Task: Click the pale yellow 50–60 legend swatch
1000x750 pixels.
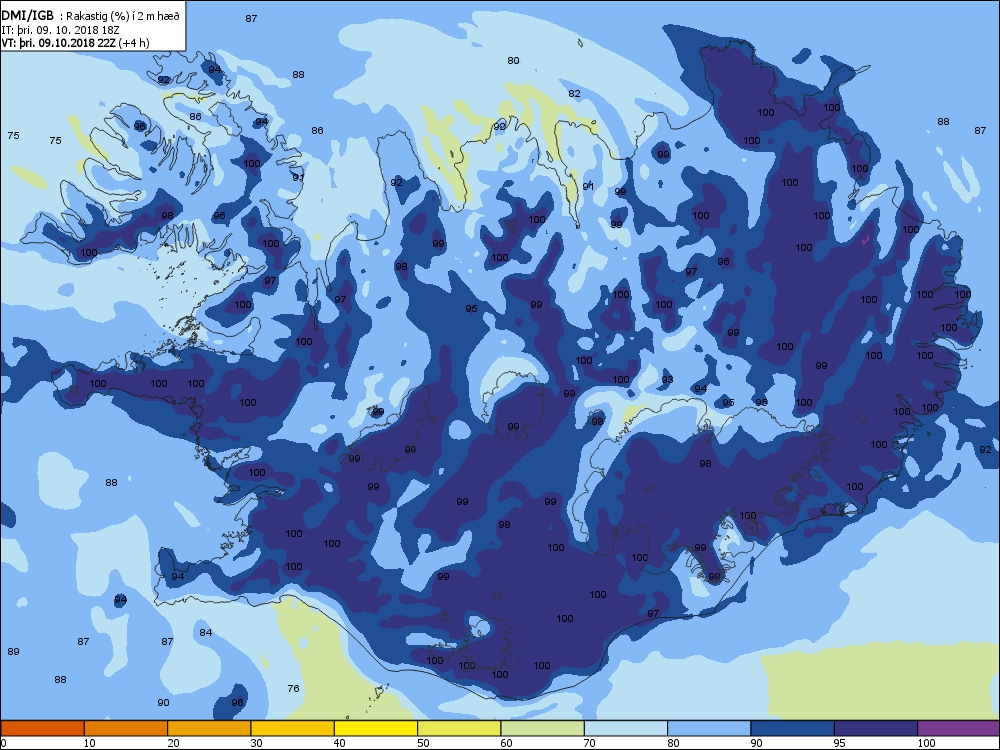Action: [459, 728]
